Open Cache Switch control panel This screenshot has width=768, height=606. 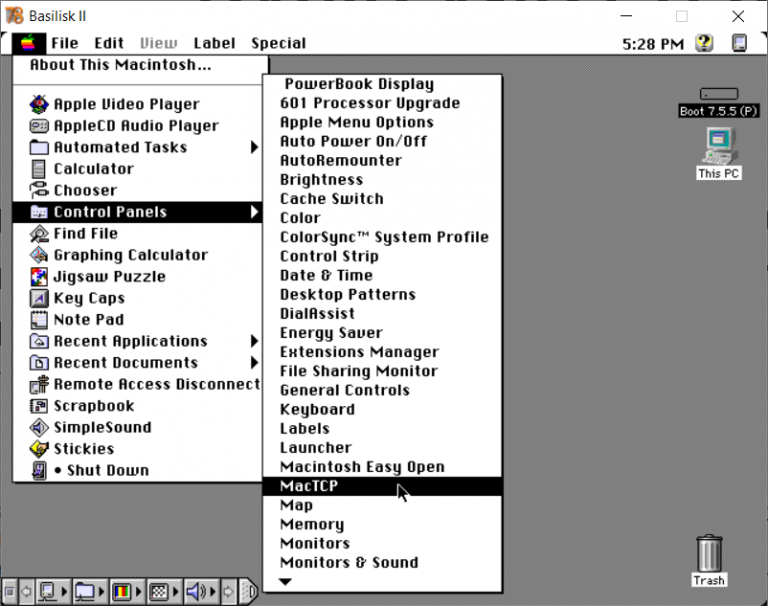click(x=382, y=199)
